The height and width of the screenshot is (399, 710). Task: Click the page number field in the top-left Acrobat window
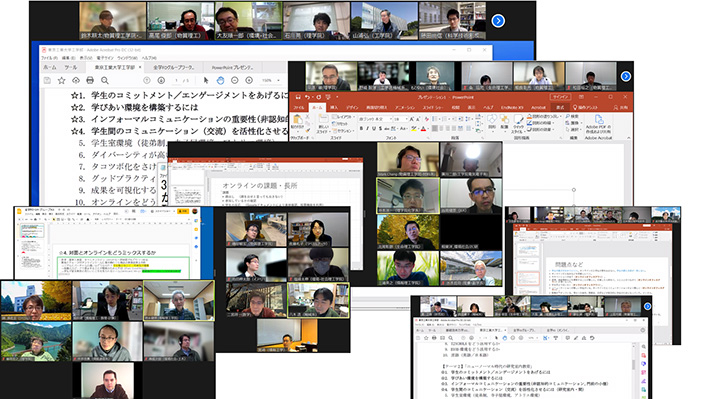tap(177, 80)
